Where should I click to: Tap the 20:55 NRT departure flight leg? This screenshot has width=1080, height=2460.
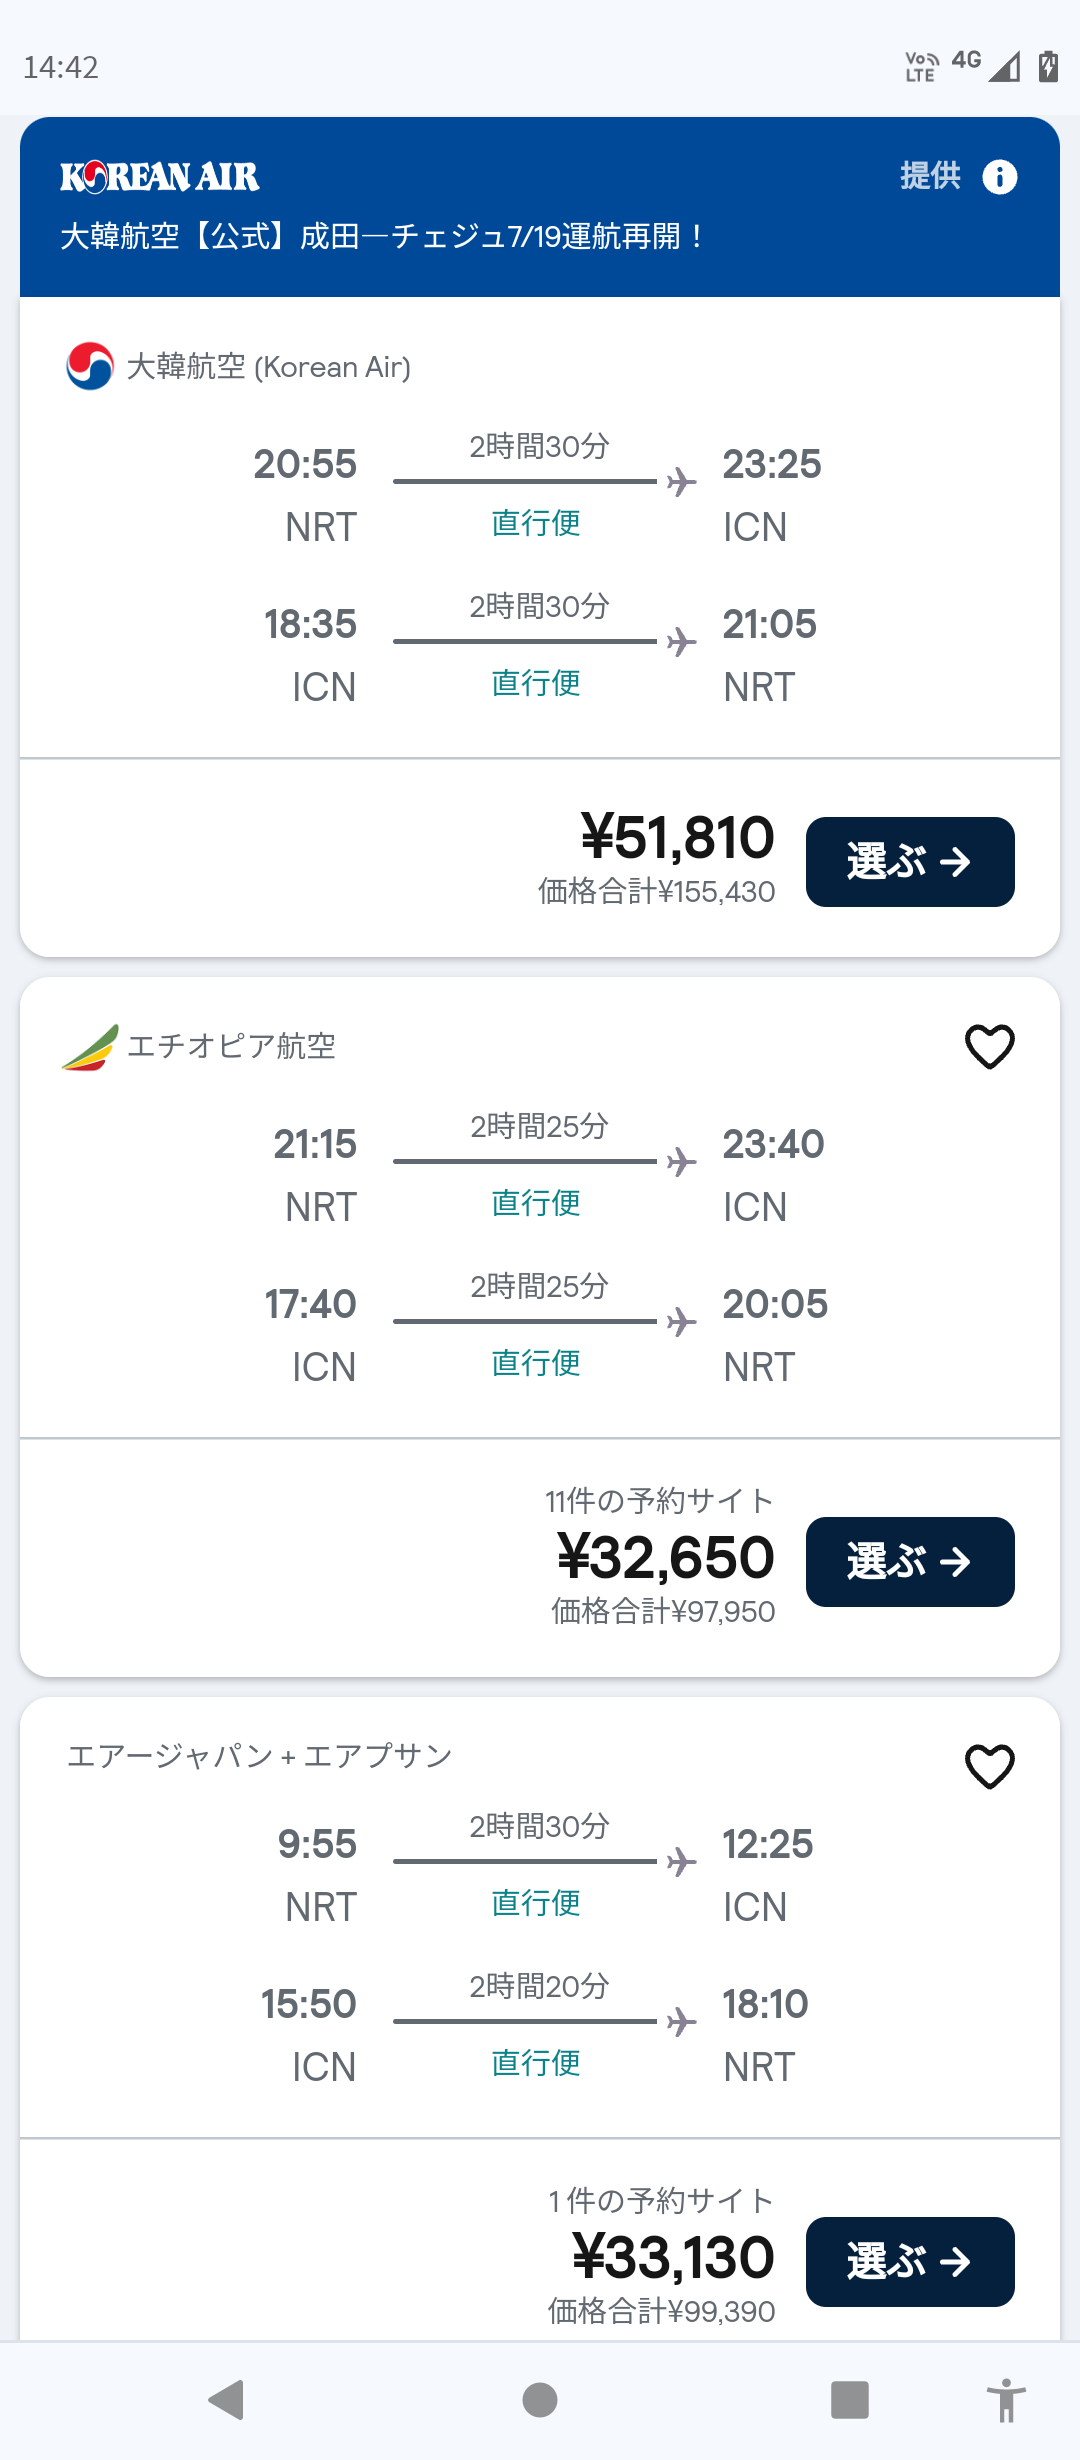point(538,494)
